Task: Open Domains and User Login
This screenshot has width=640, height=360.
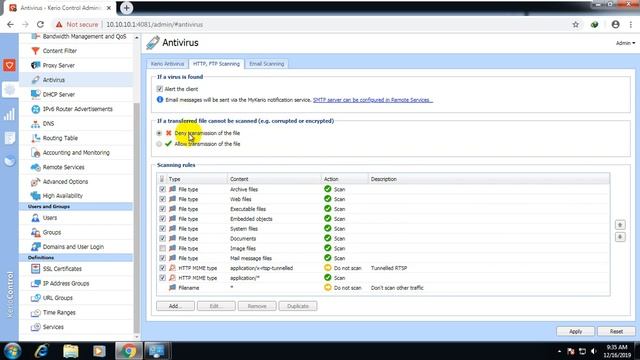Action: pos(73,247)
